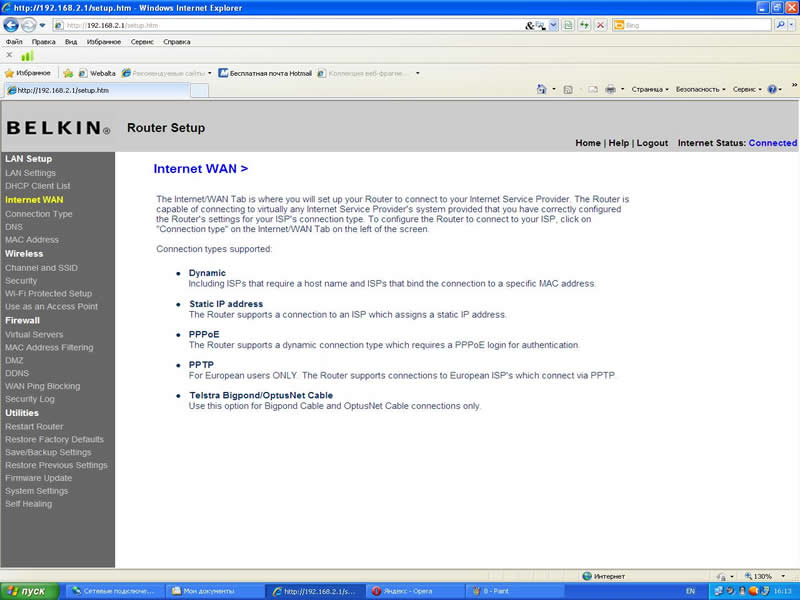This screenshot has width=800, height=600.
Task: Click the Print toolbar icon
Action: [610, 89]
